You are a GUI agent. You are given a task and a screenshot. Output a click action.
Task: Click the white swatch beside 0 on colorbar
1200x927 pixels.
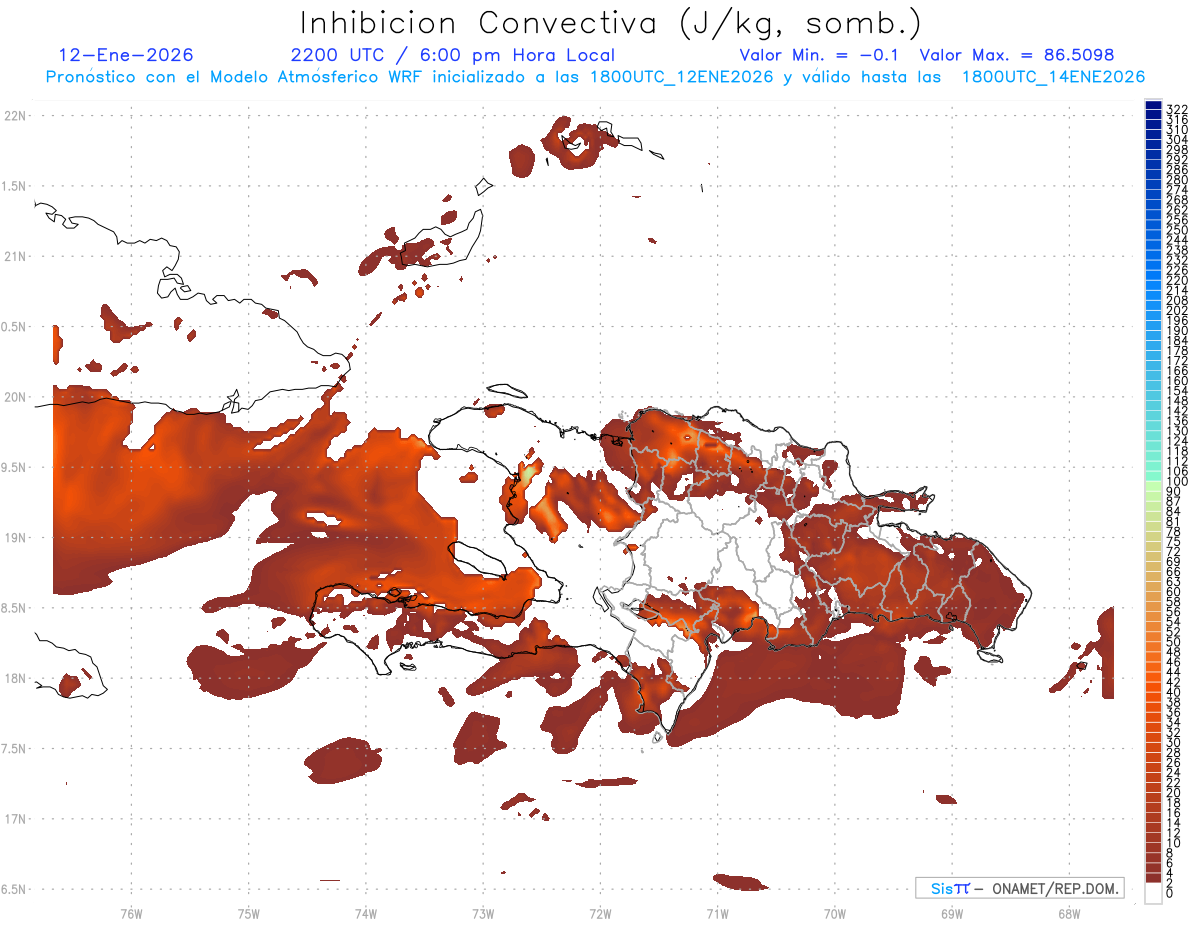[1153, 893]
